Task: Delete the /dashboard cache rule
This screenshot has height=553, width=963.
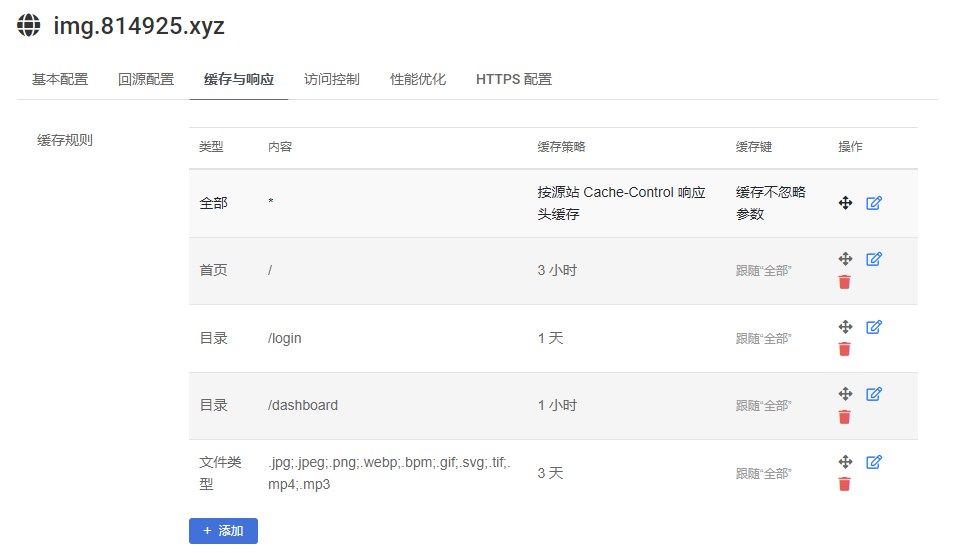Action: click(845, 417)
